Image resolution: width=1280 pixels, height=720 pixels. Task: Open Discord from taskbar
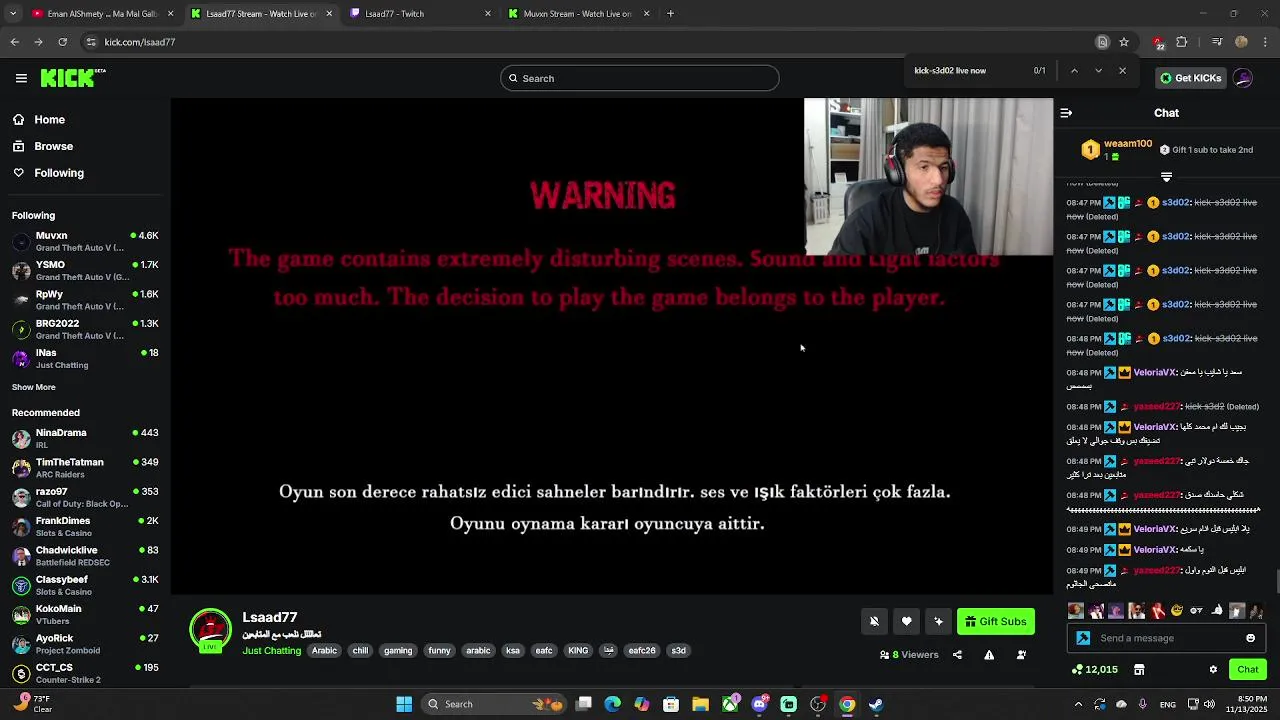(x=759, y=704)
